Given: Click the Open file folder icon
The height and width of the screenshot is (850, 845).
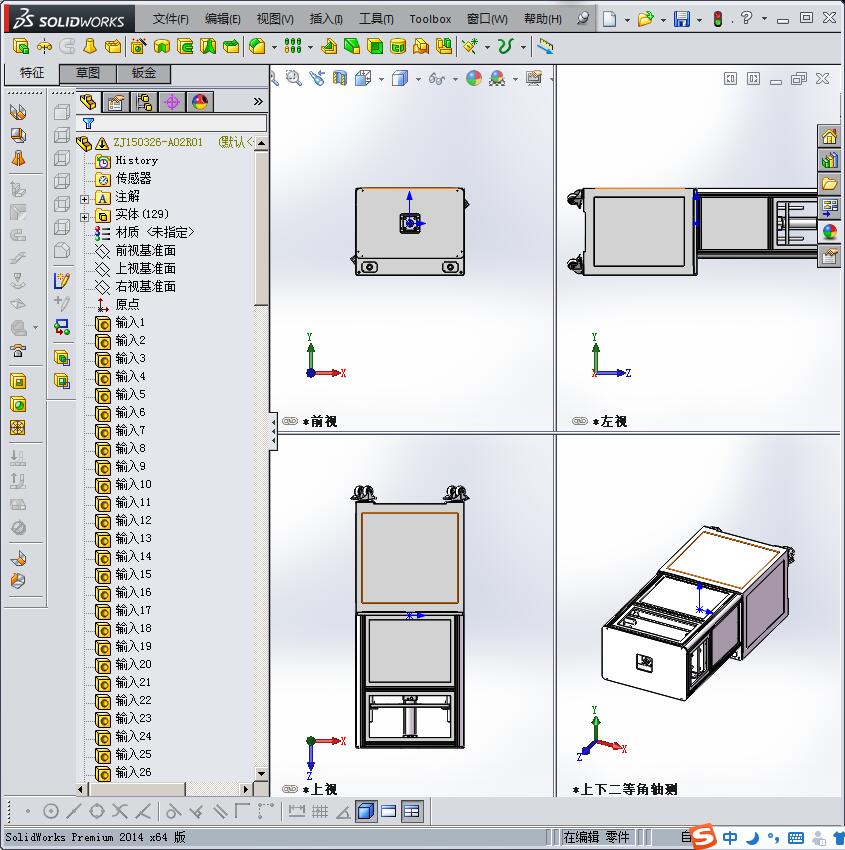Looking at the screenshot, I should click(645, 19).
